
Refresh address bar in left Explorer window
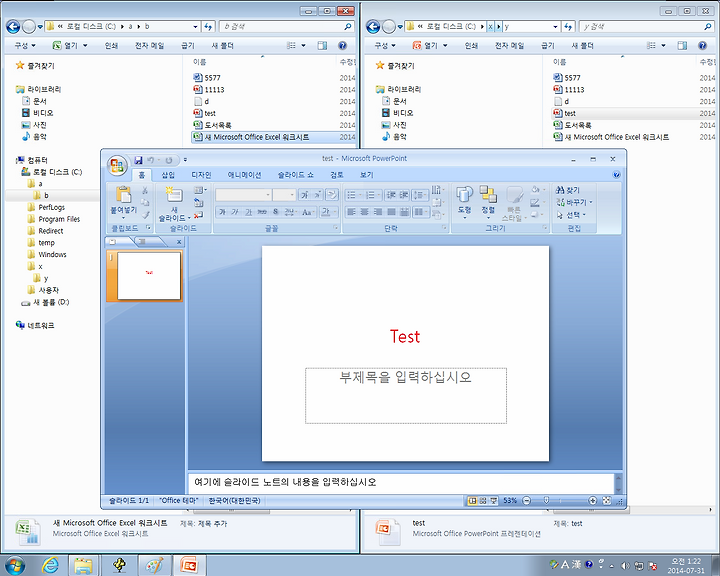click(208, 27)
